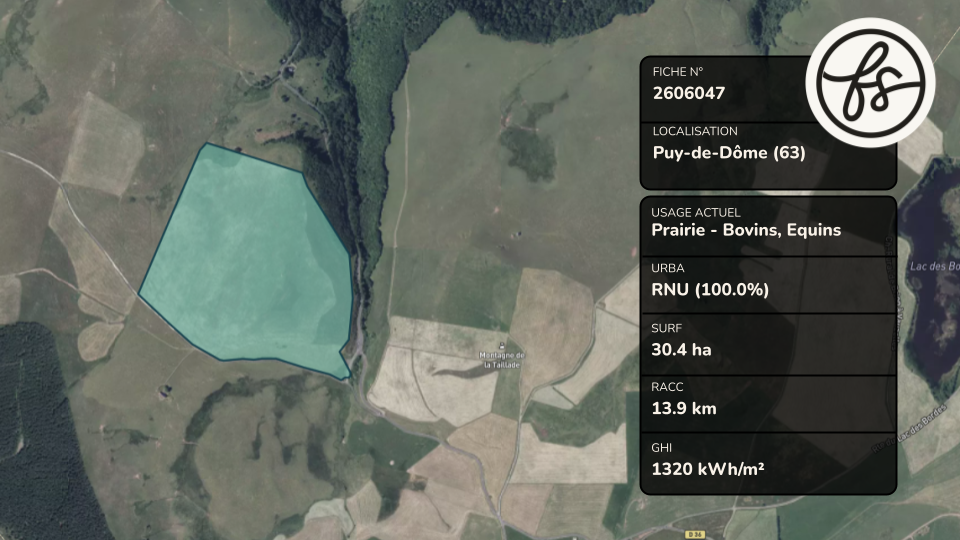Viewport: 960px width, 540px height.
Task: Click the marker icon above Montagne de la Taillade
Action: (502, 345)
